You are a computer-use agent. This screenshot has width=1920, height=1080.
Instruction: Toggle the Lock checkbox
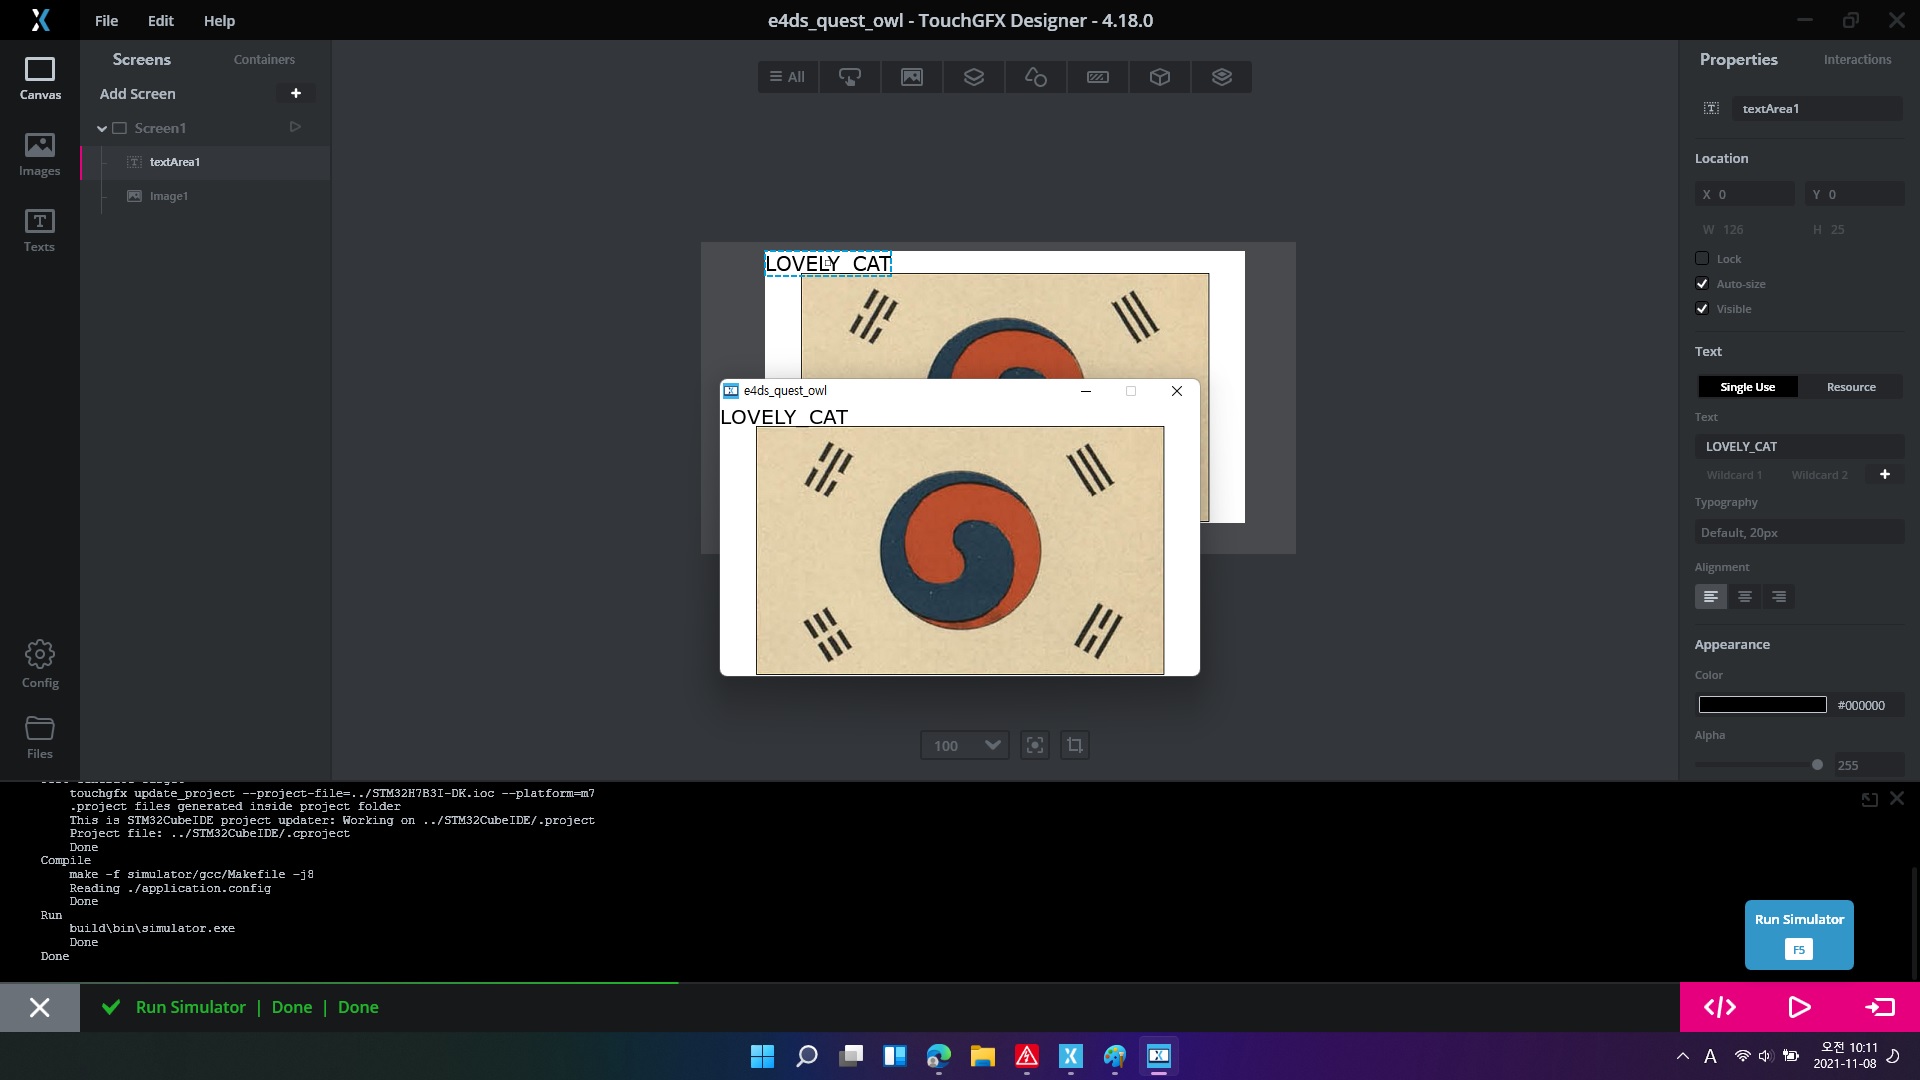[x=1702, y=258]
